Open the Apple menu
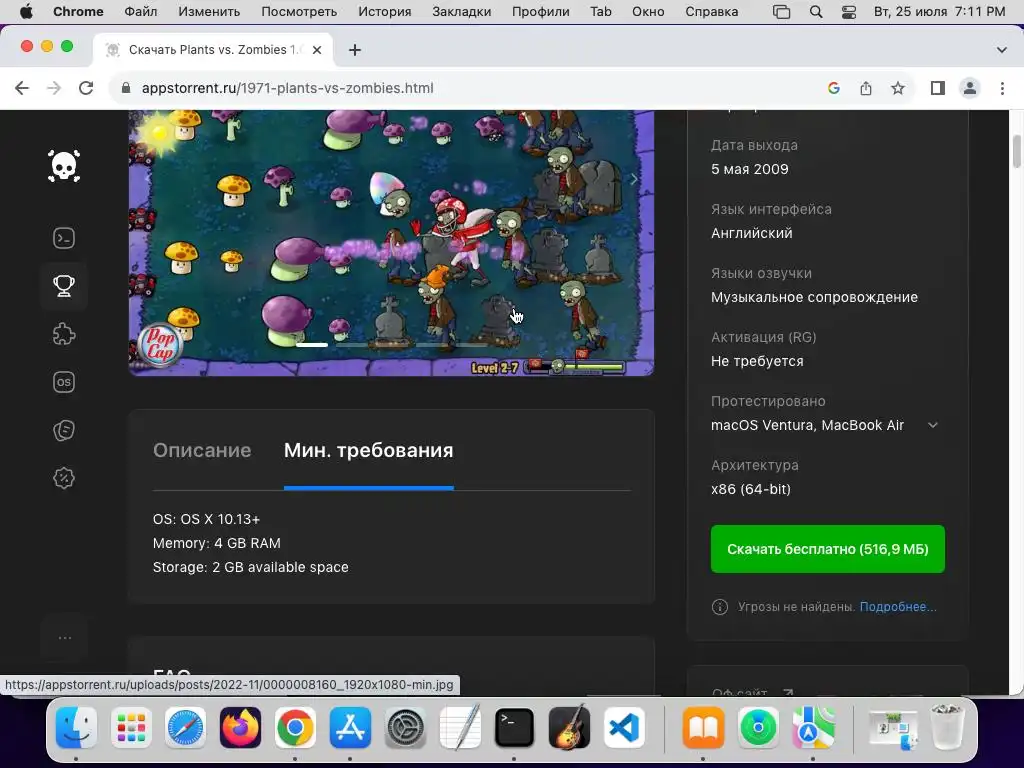 [x=26, y=12]
